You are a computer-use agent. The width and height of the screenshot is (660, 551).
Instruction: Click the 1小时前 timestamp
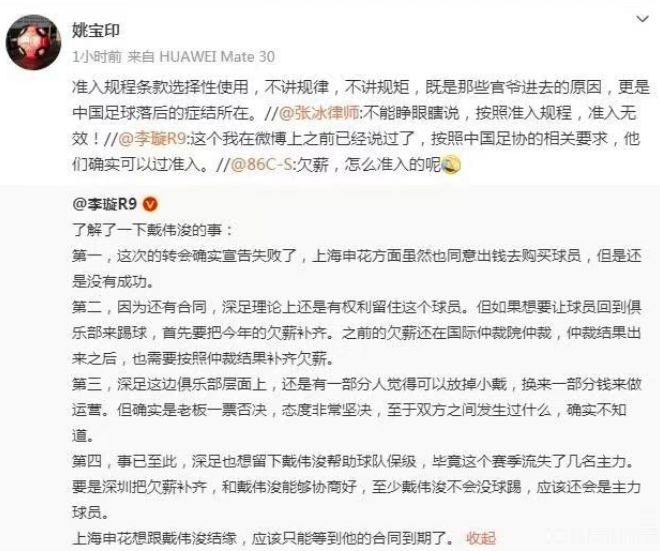pos(96,56)
